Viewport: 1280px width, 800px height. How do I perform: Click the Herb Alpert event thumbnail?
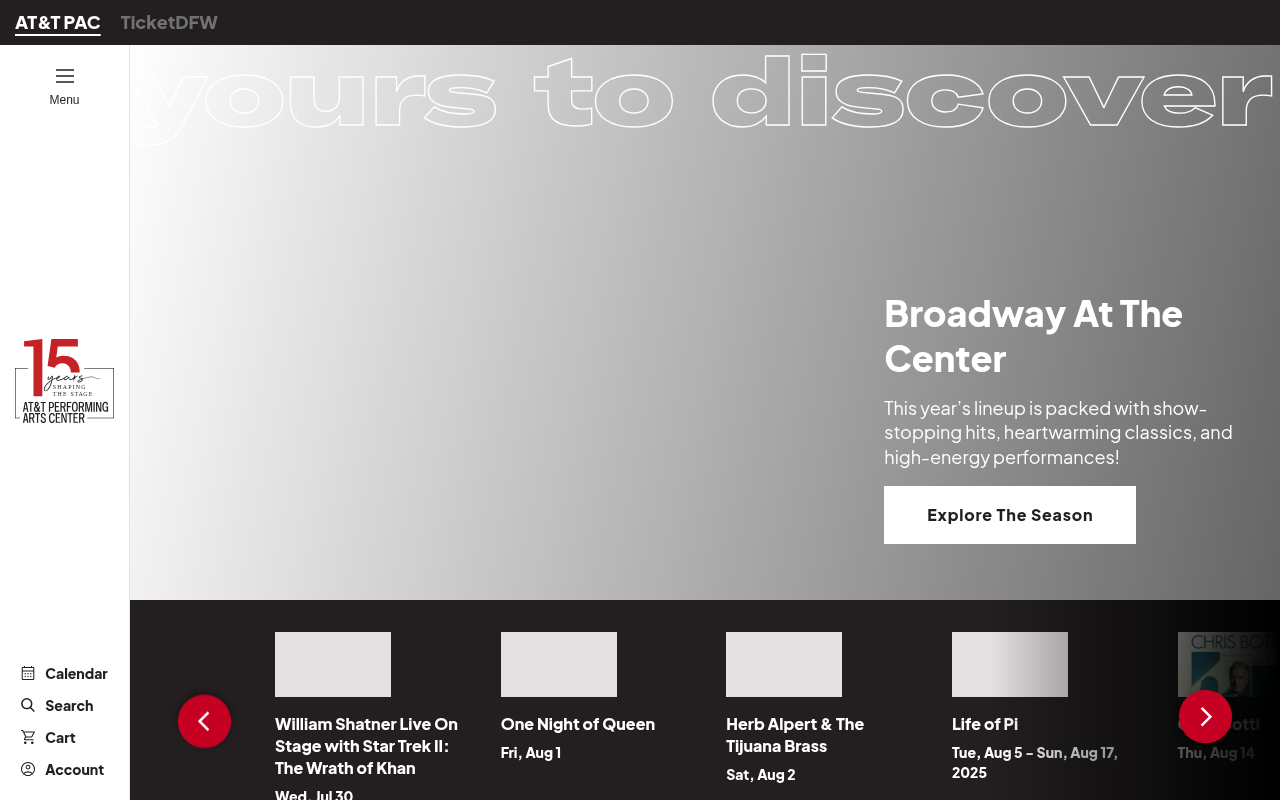tap(784, 664)
